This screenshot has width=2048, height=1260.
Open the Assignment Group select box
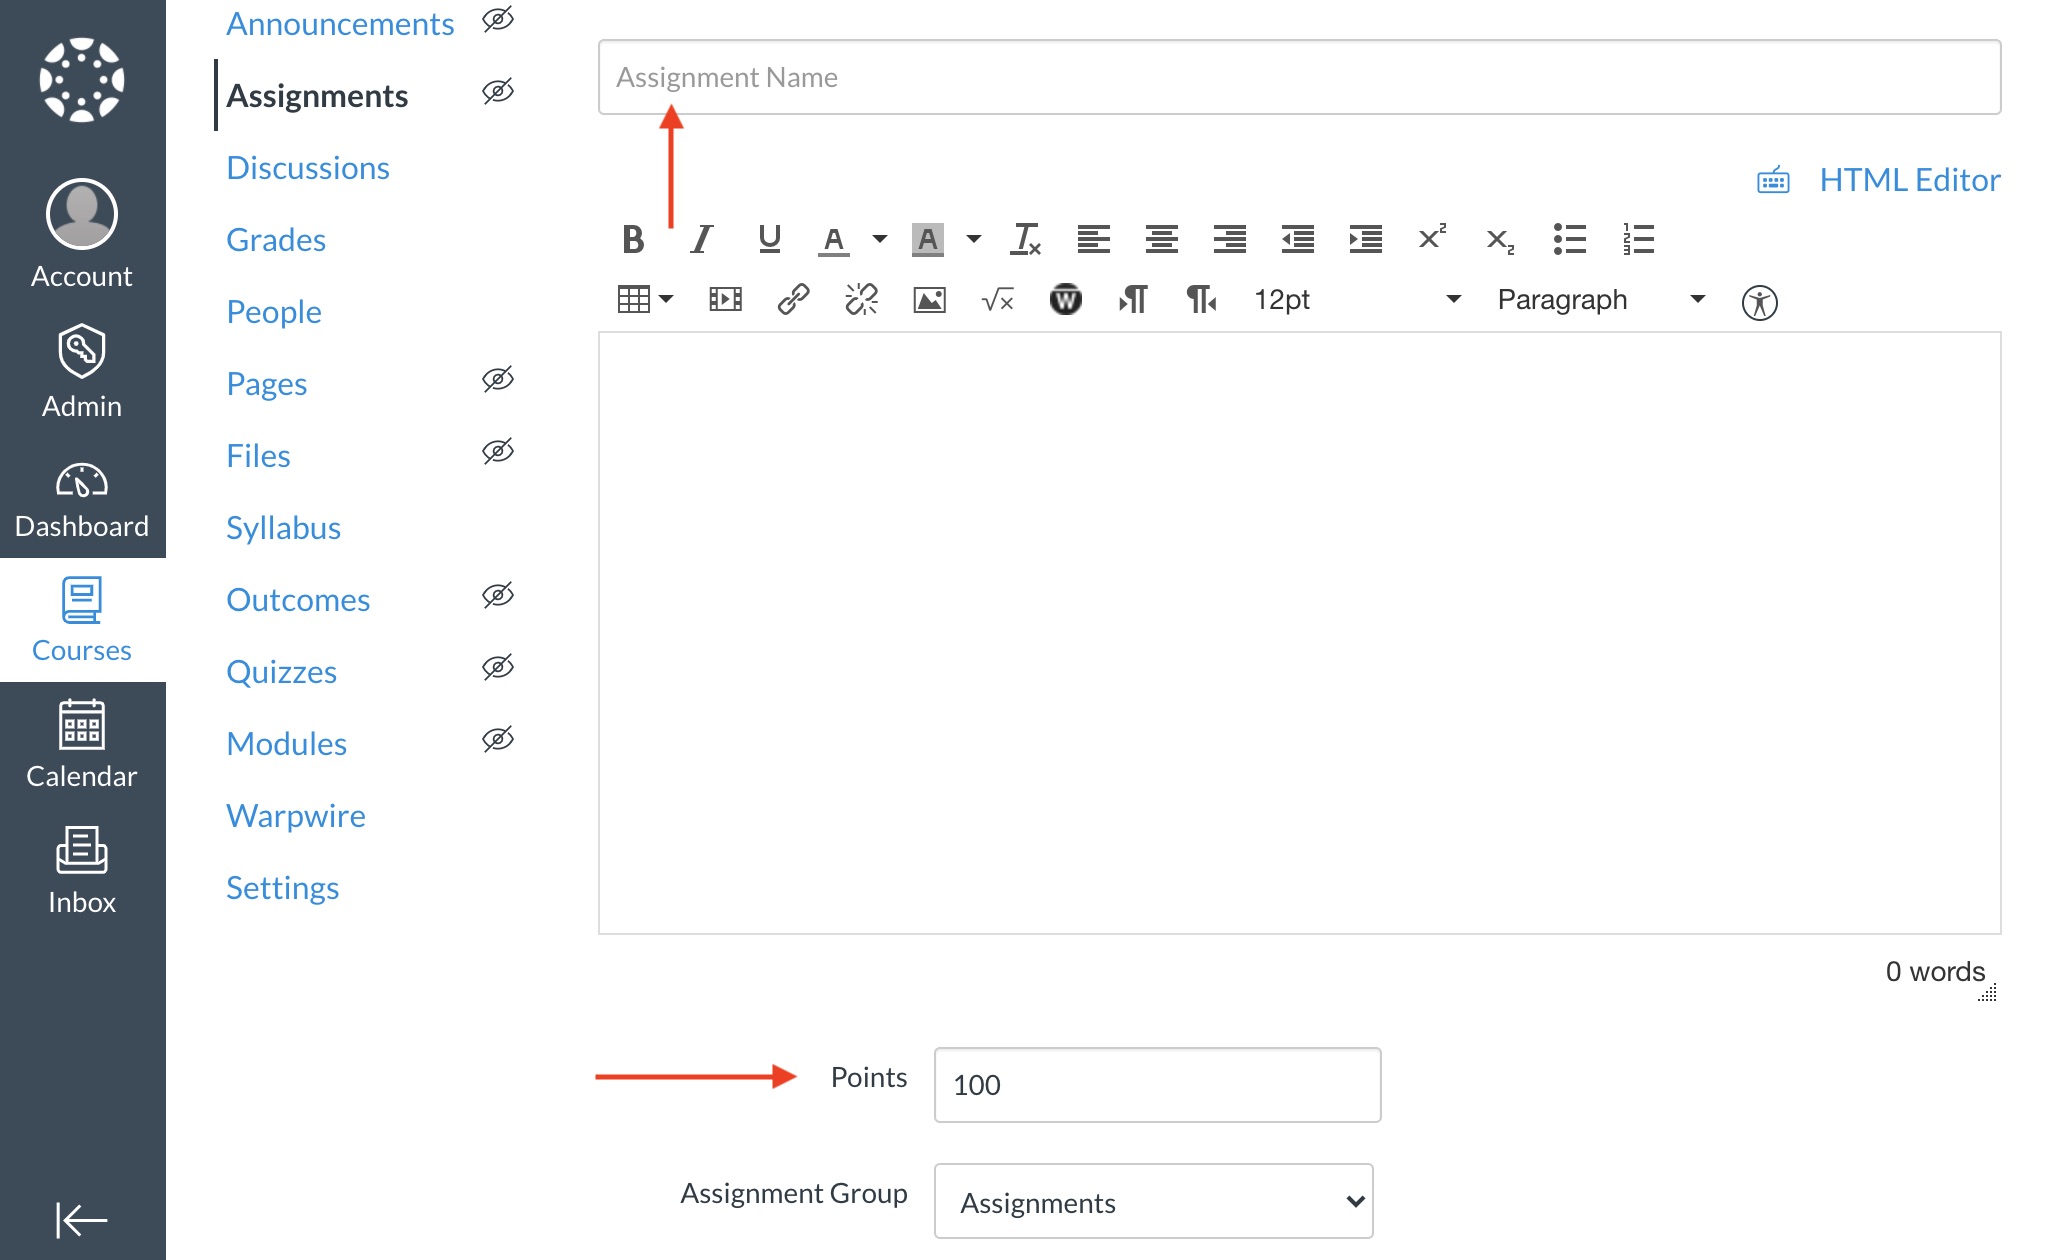point(1153,1202)
